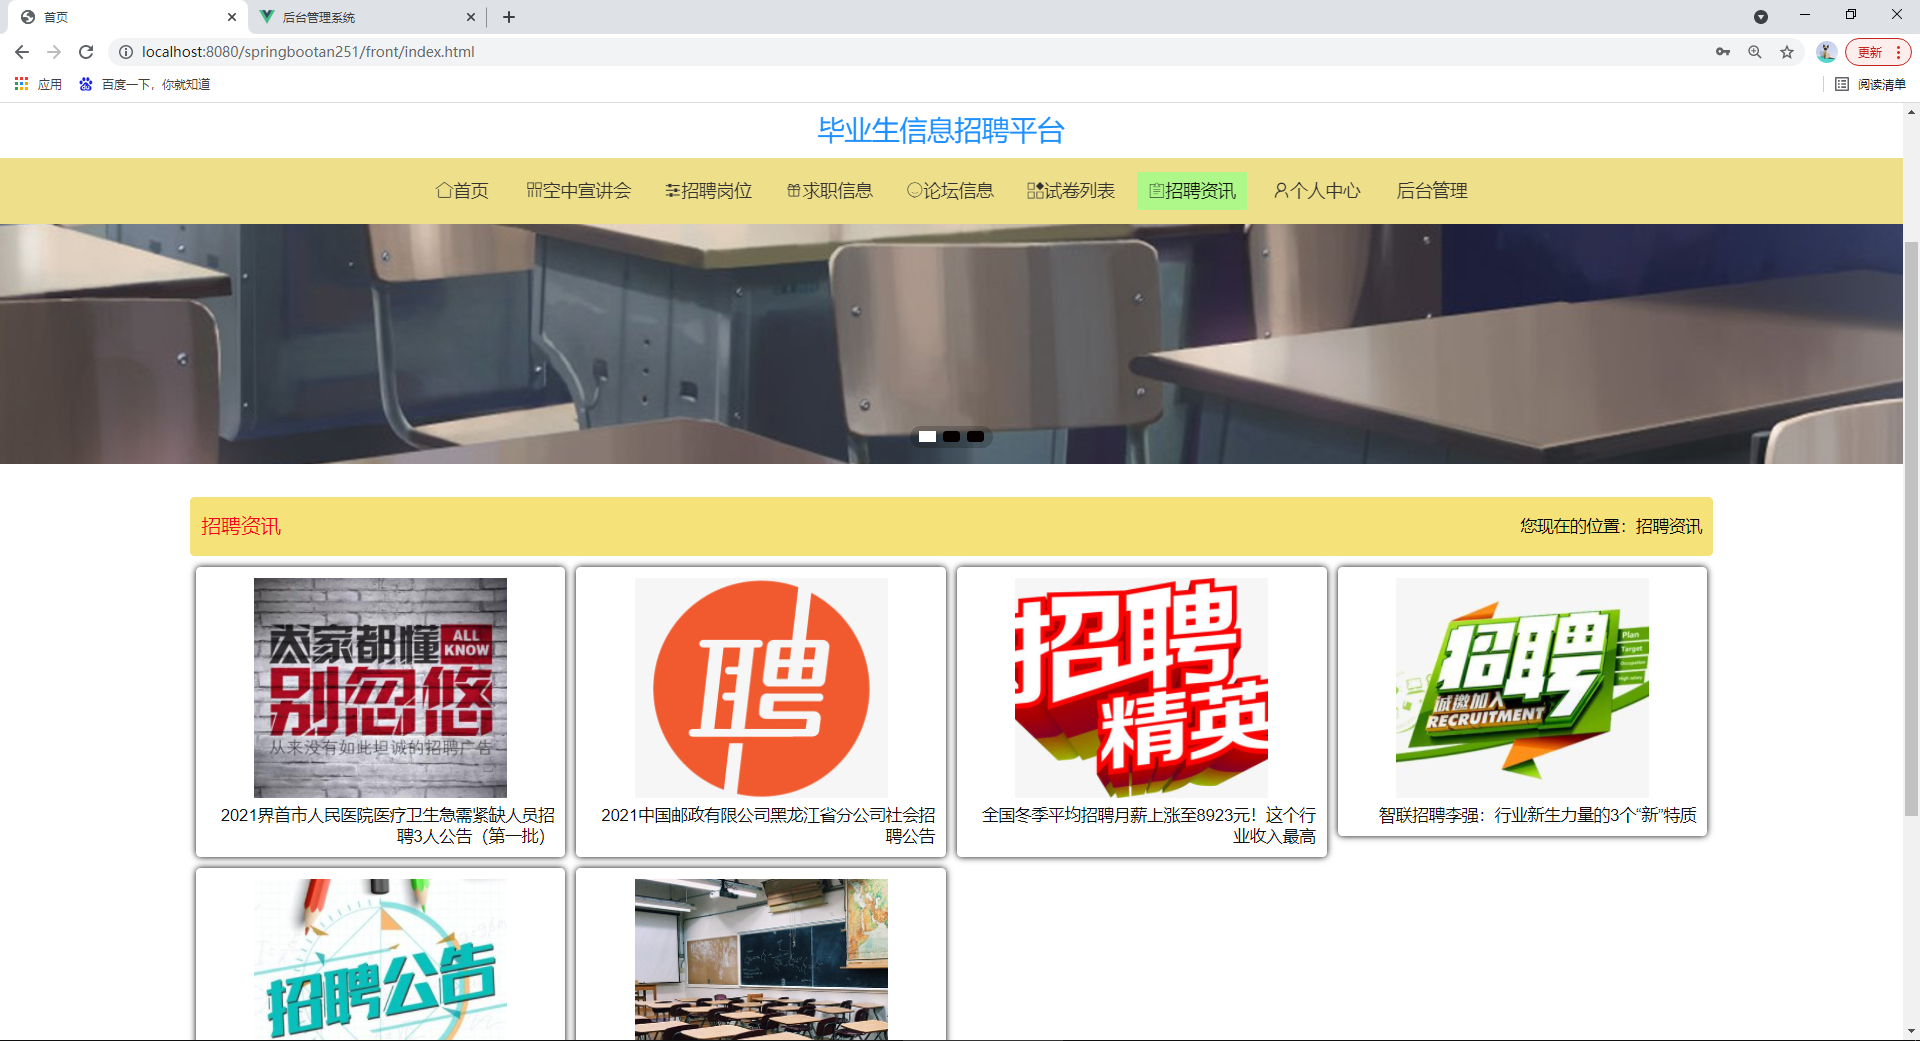Screen dimensions: 1920x1041
Task: Click the red 招聘资讯 section heading
Action: click(x=241, y=526)
